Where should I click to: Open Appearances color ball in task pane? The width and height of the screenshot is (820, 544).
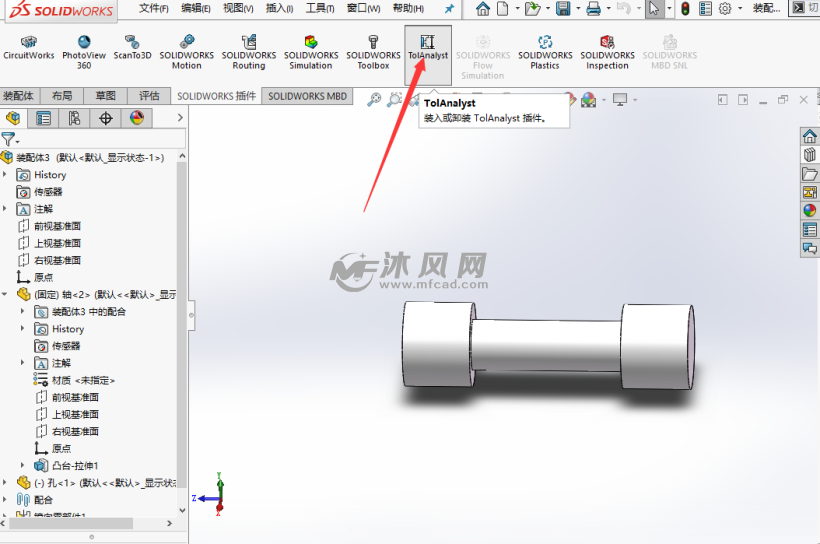click(810, 210)
